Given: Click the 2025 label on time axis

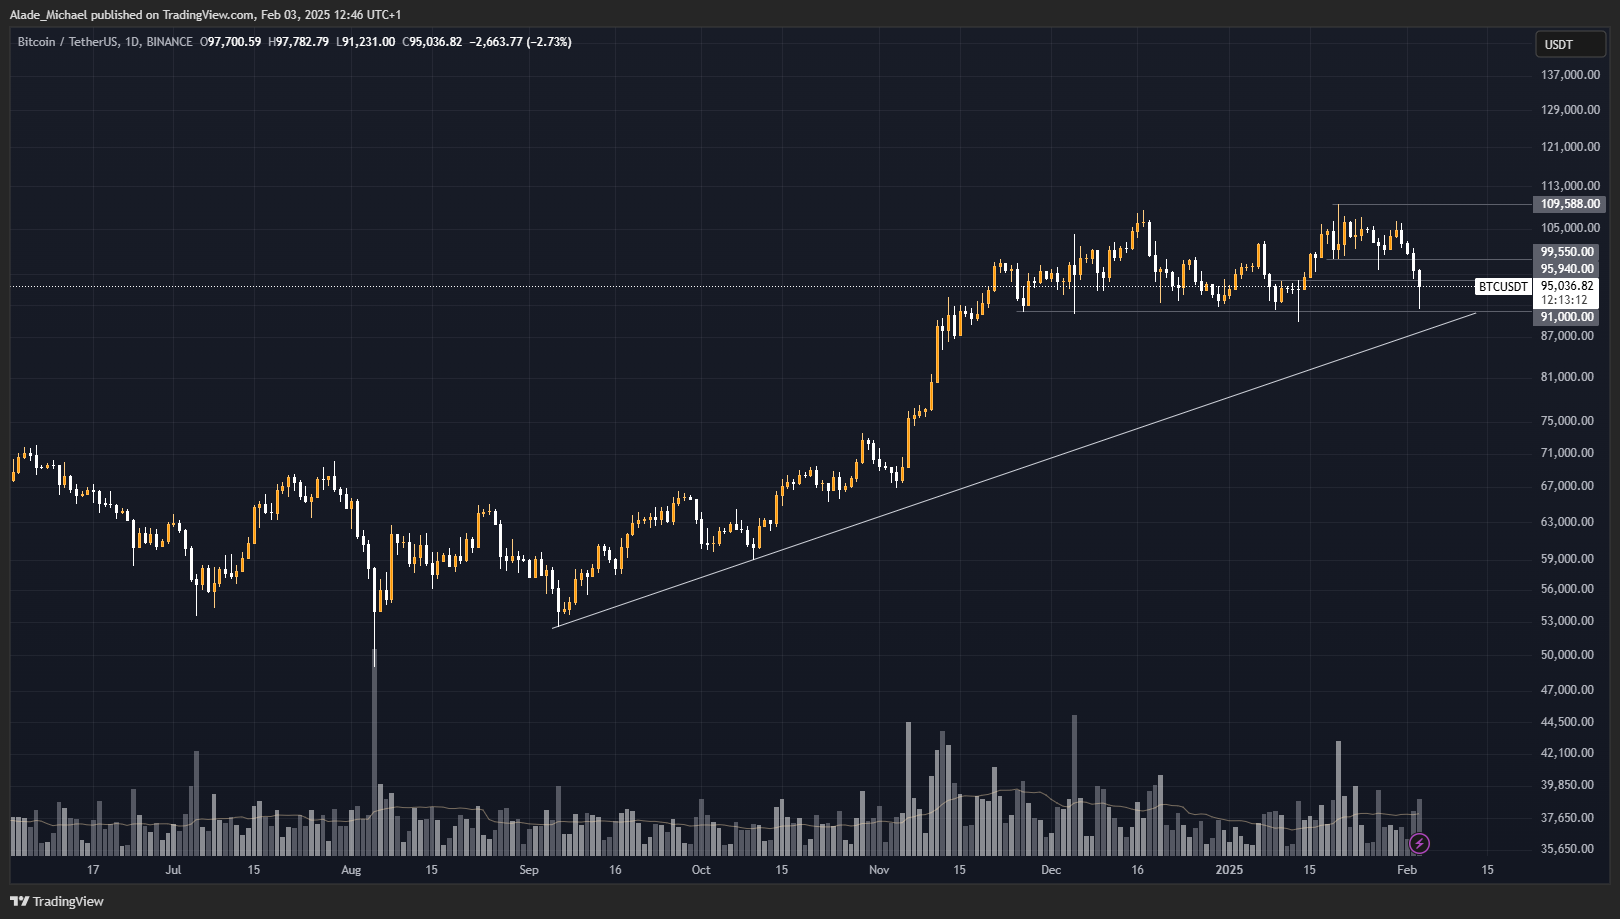Looking at the screenshot, I should coord(1229,870).
